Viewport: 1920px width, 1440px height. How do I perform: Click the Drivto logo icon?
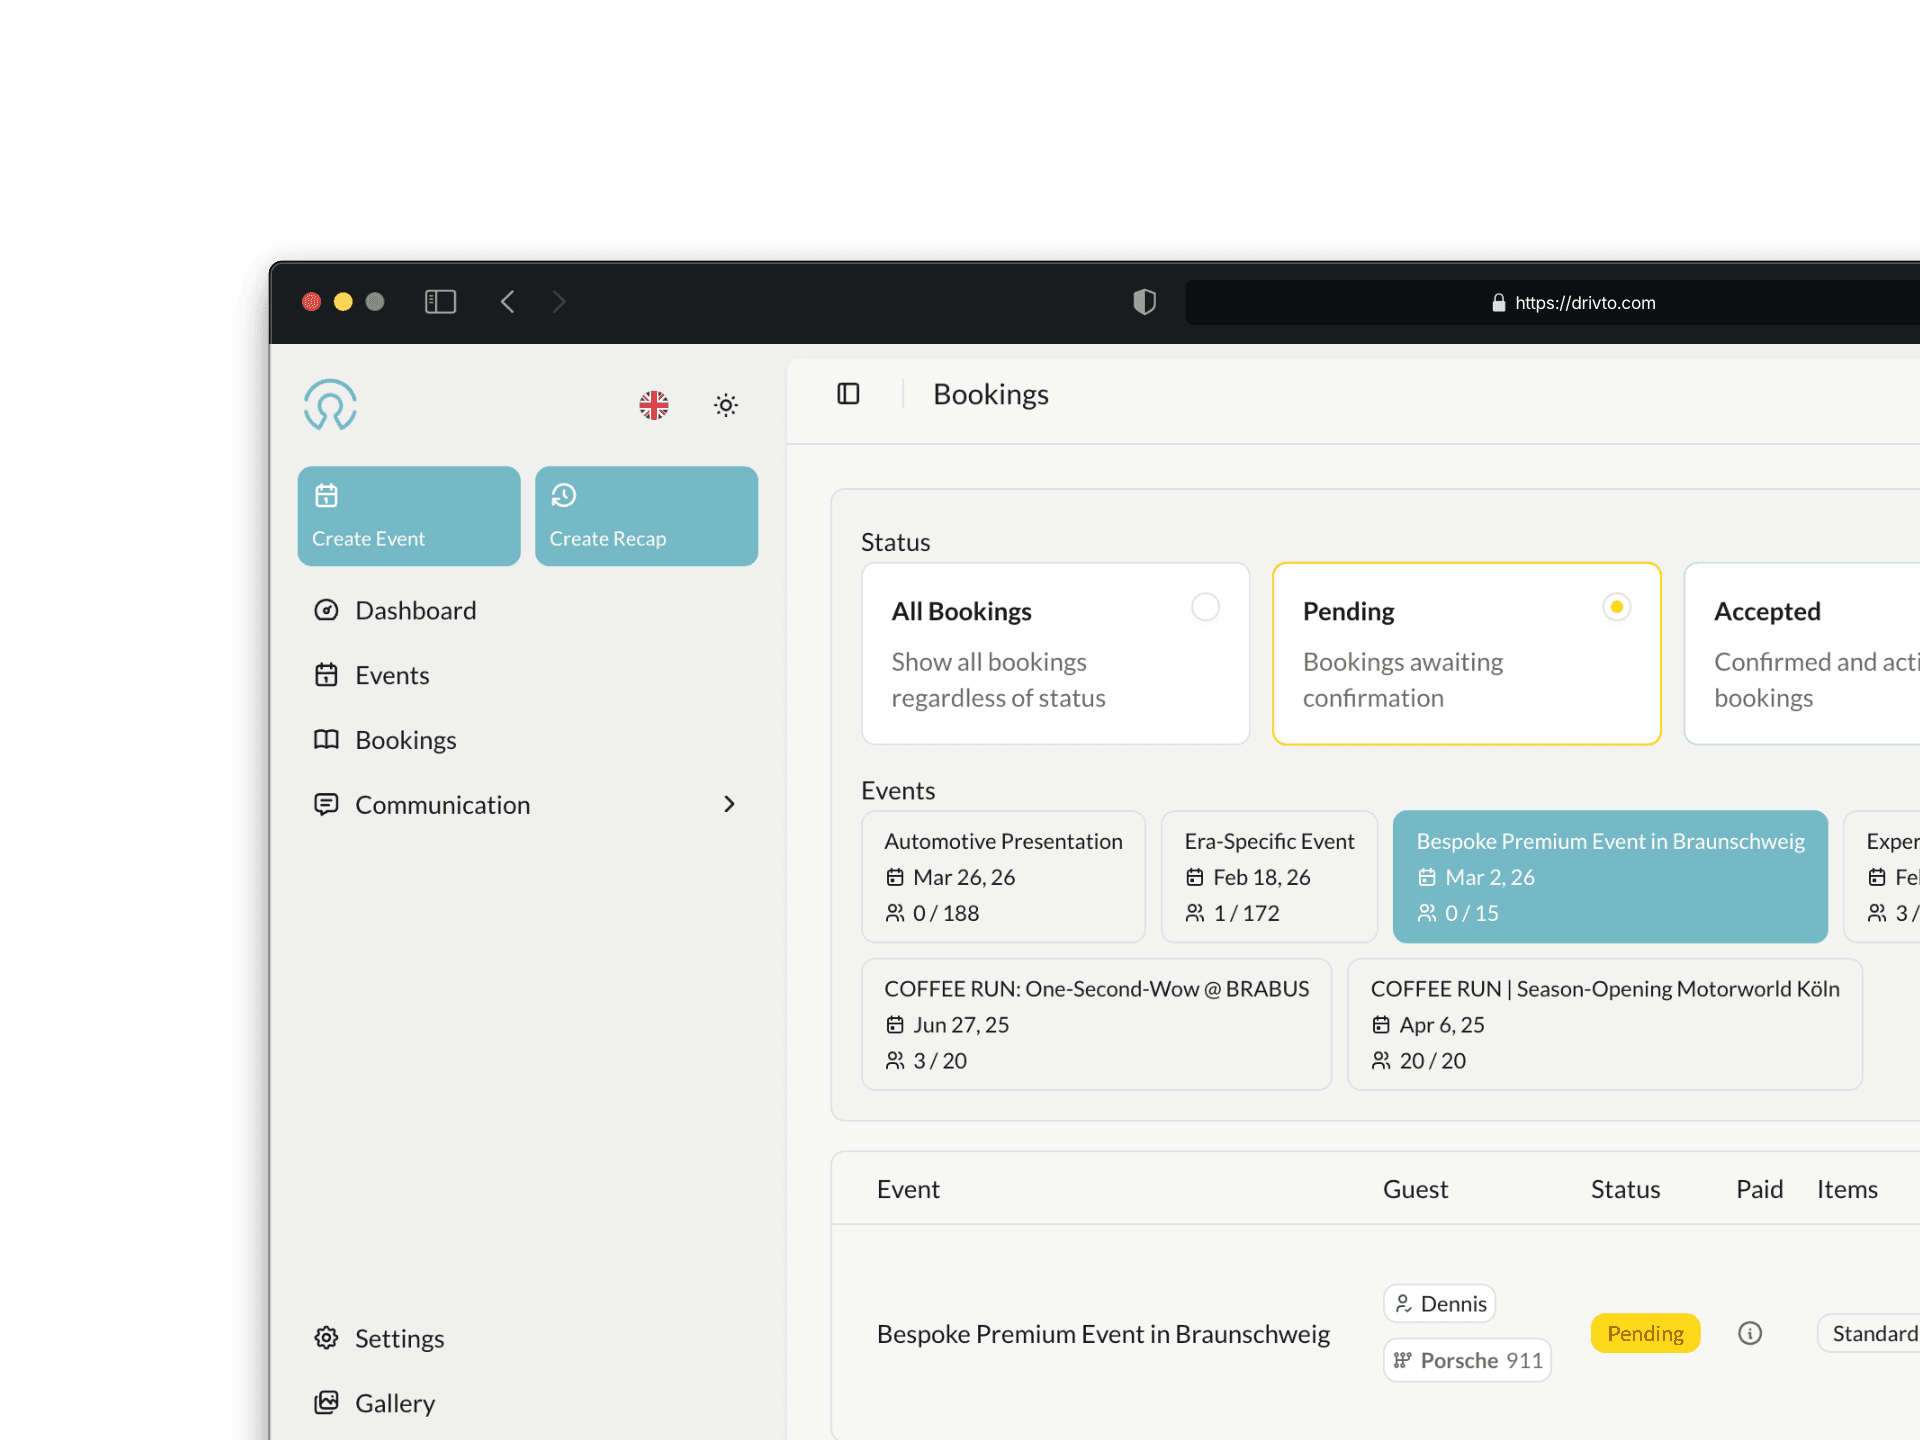tap(330, 405)
